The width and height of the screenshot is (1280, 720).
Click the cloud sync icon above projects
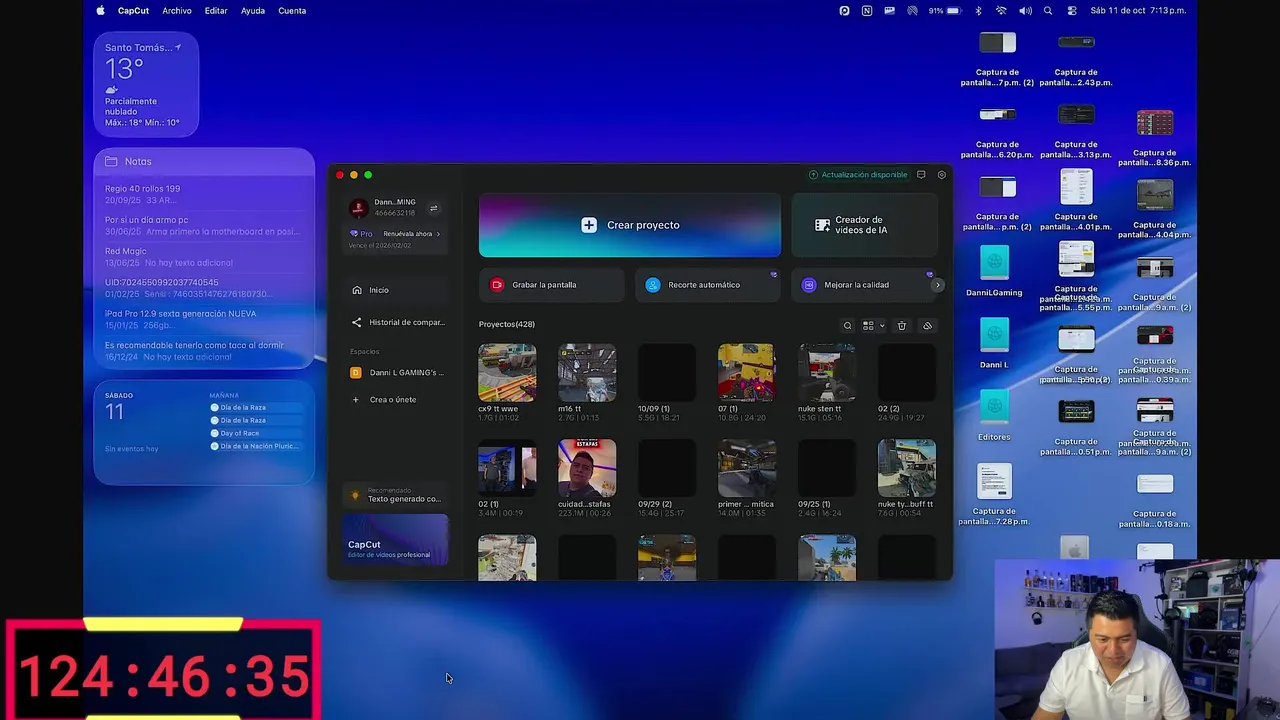click(x=927, y=326)
